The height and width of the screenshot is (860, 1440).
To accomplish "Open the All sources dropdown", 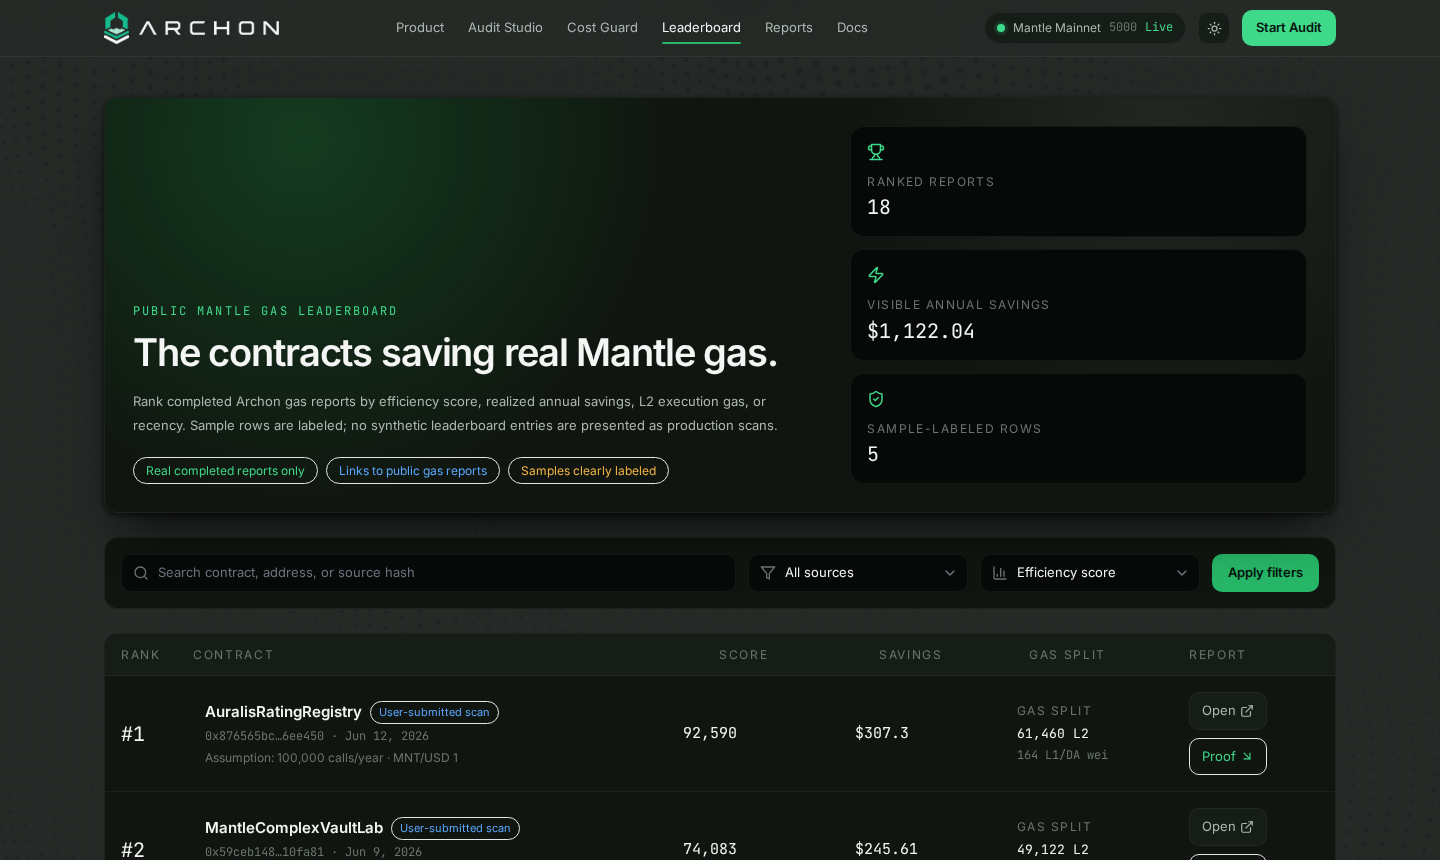I will (x=858, y=573).
